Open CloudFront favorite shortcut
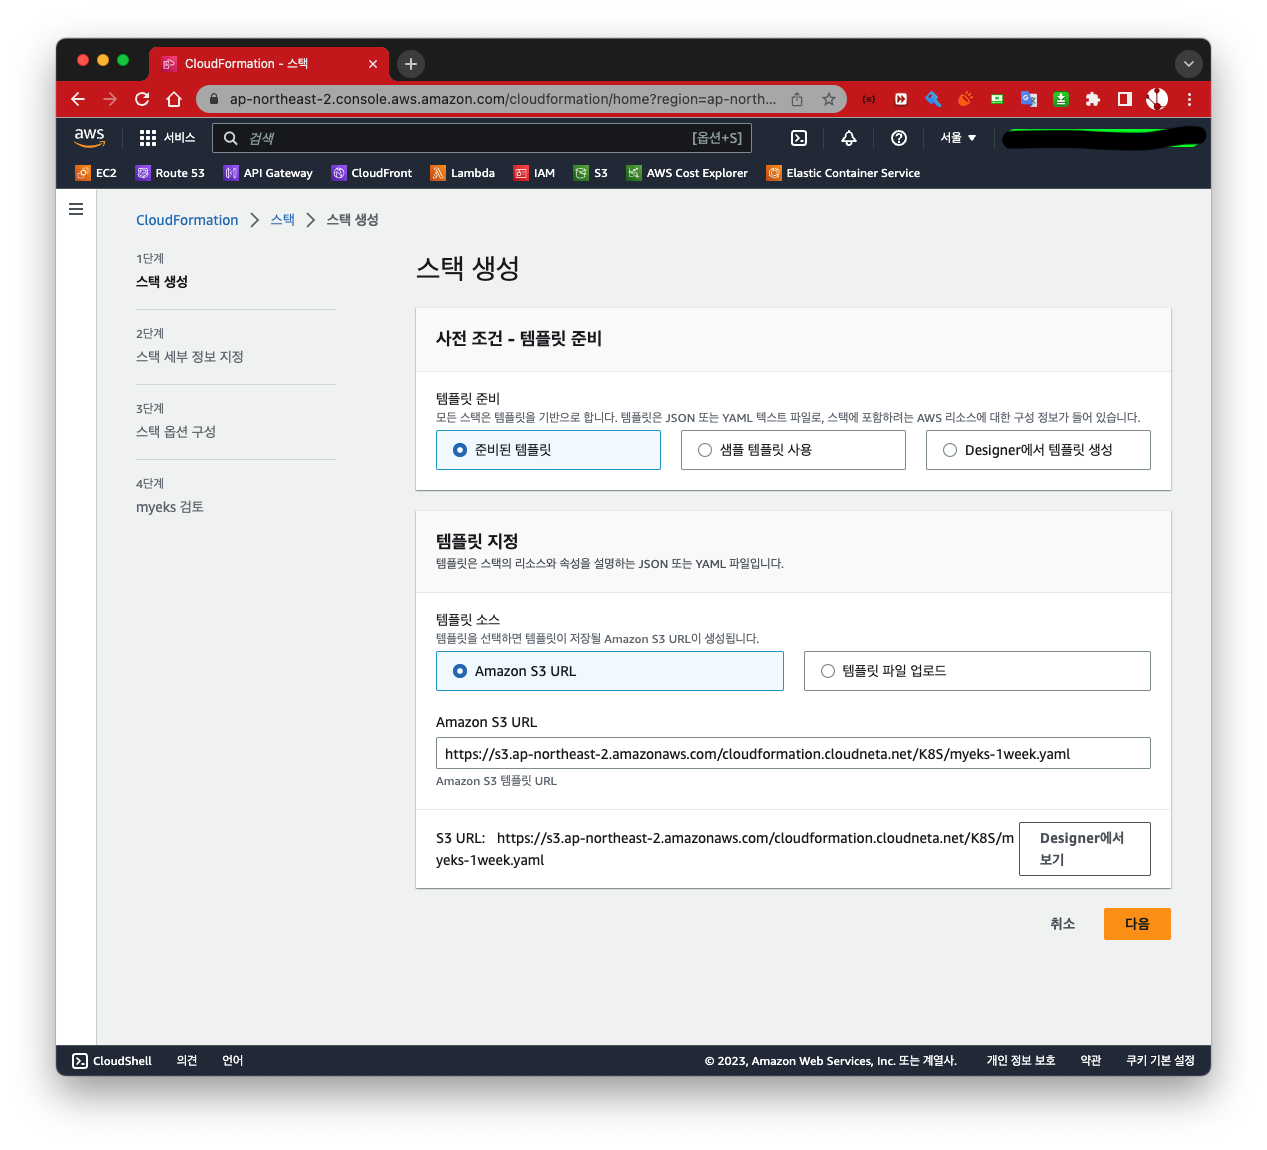Image resolution: width=1267 pixels, height=1150 pixels. (x=372, y=173)
